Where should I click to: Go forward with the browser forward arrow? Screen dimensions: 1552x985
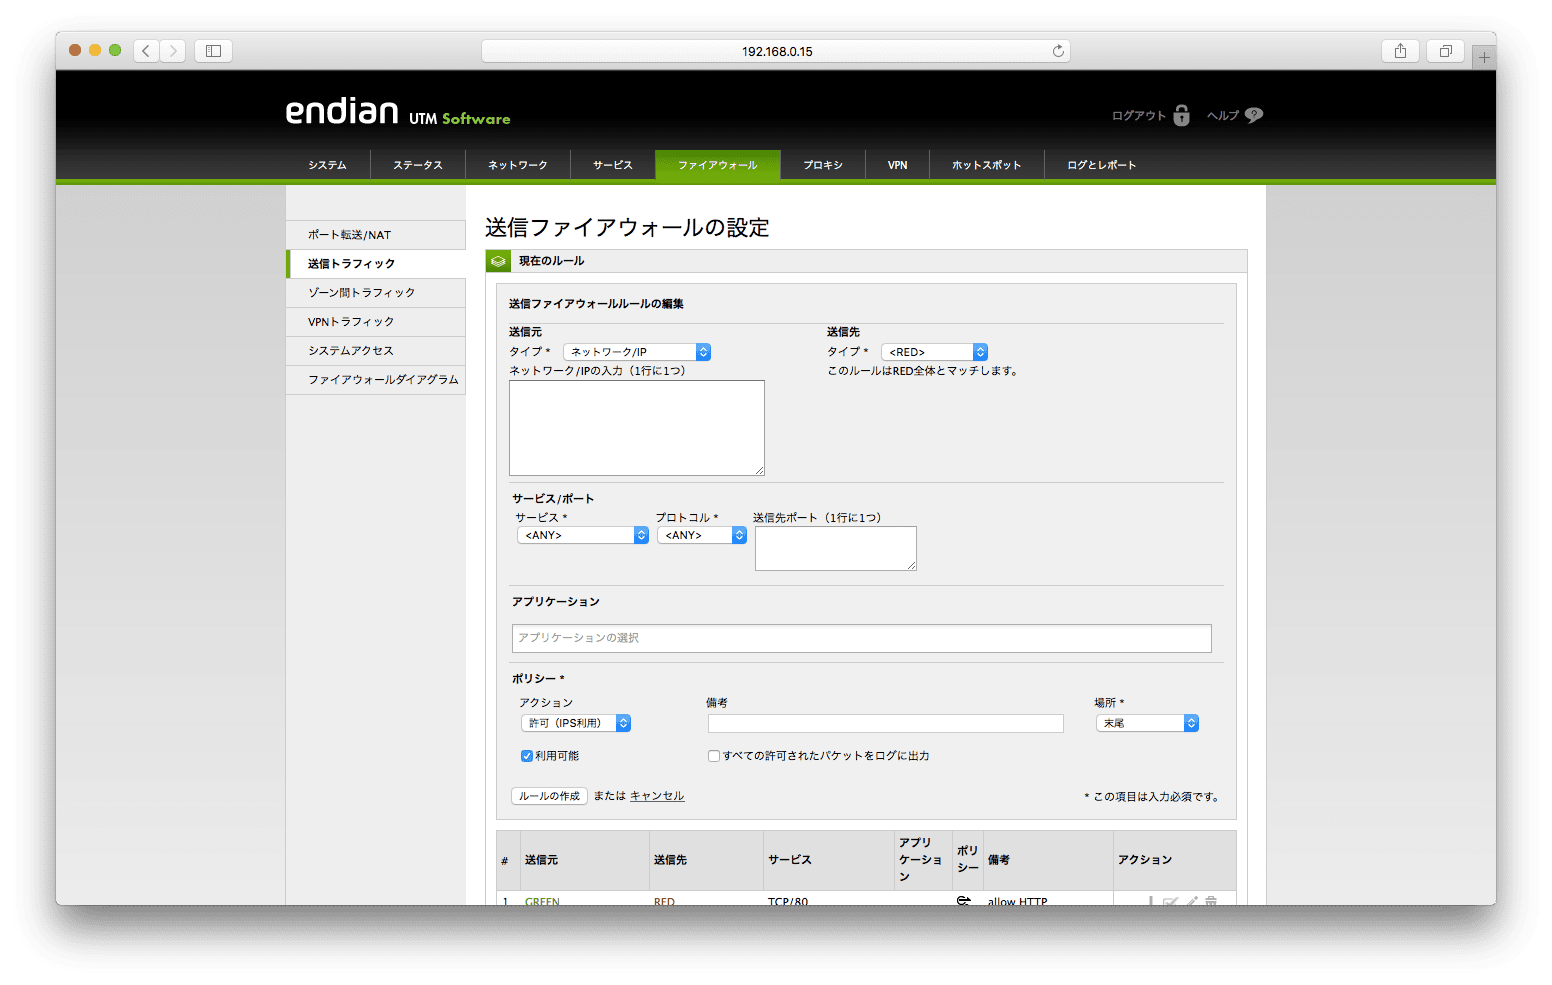click(x=173, y=51)
